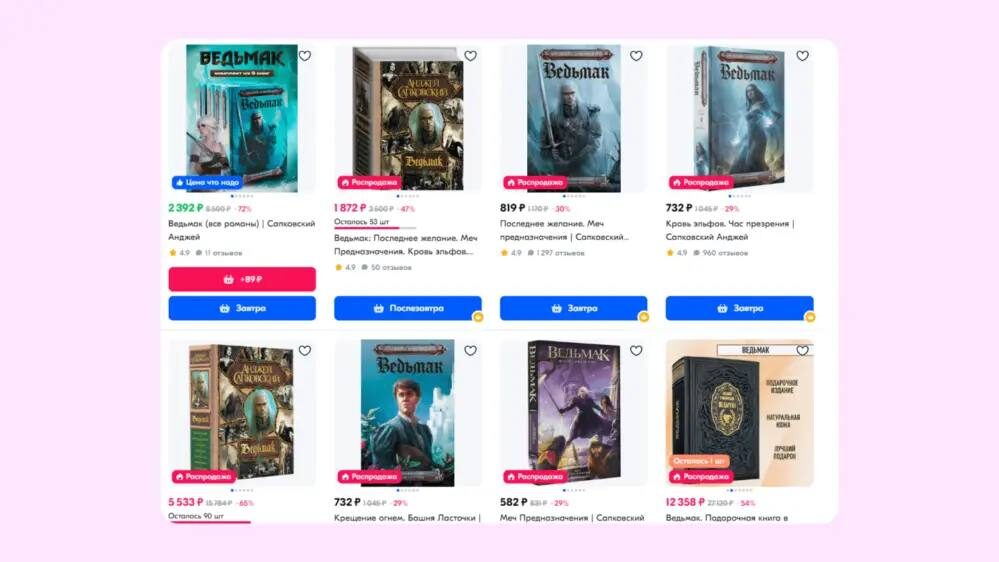Add first book to cart with Завтра button

242,308
